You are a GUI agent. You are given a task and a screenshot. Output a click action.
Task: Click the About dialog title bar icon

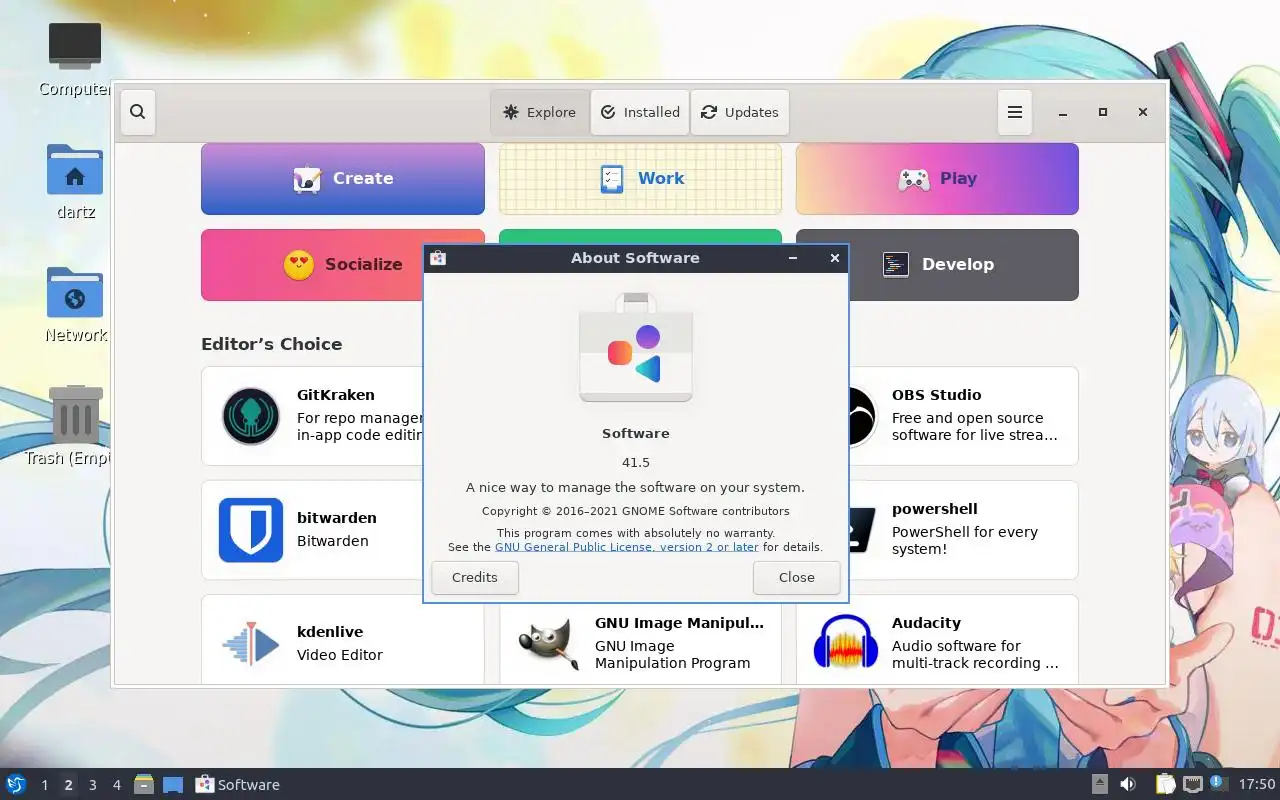click(x=437, y=258)
